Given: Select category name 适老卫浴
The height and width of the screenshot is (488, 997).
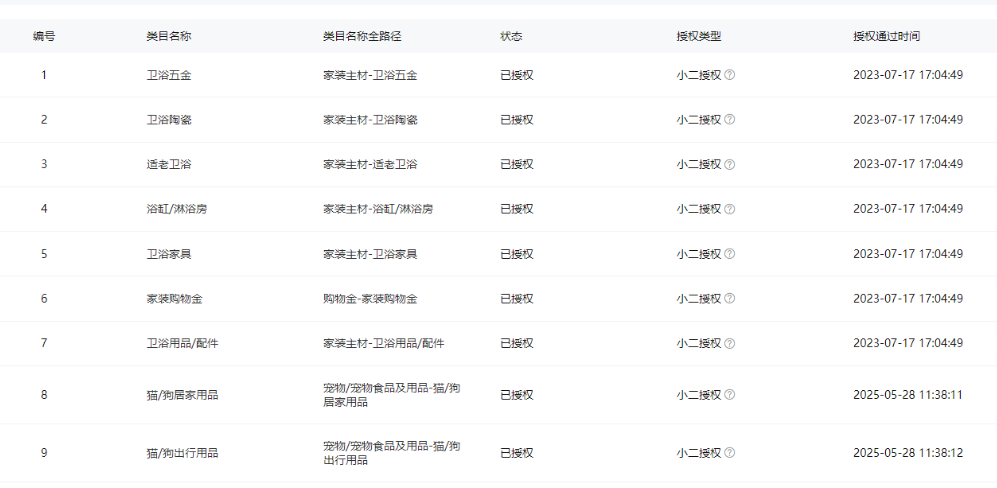Looking at the screenshot, I should pos(168,164).
